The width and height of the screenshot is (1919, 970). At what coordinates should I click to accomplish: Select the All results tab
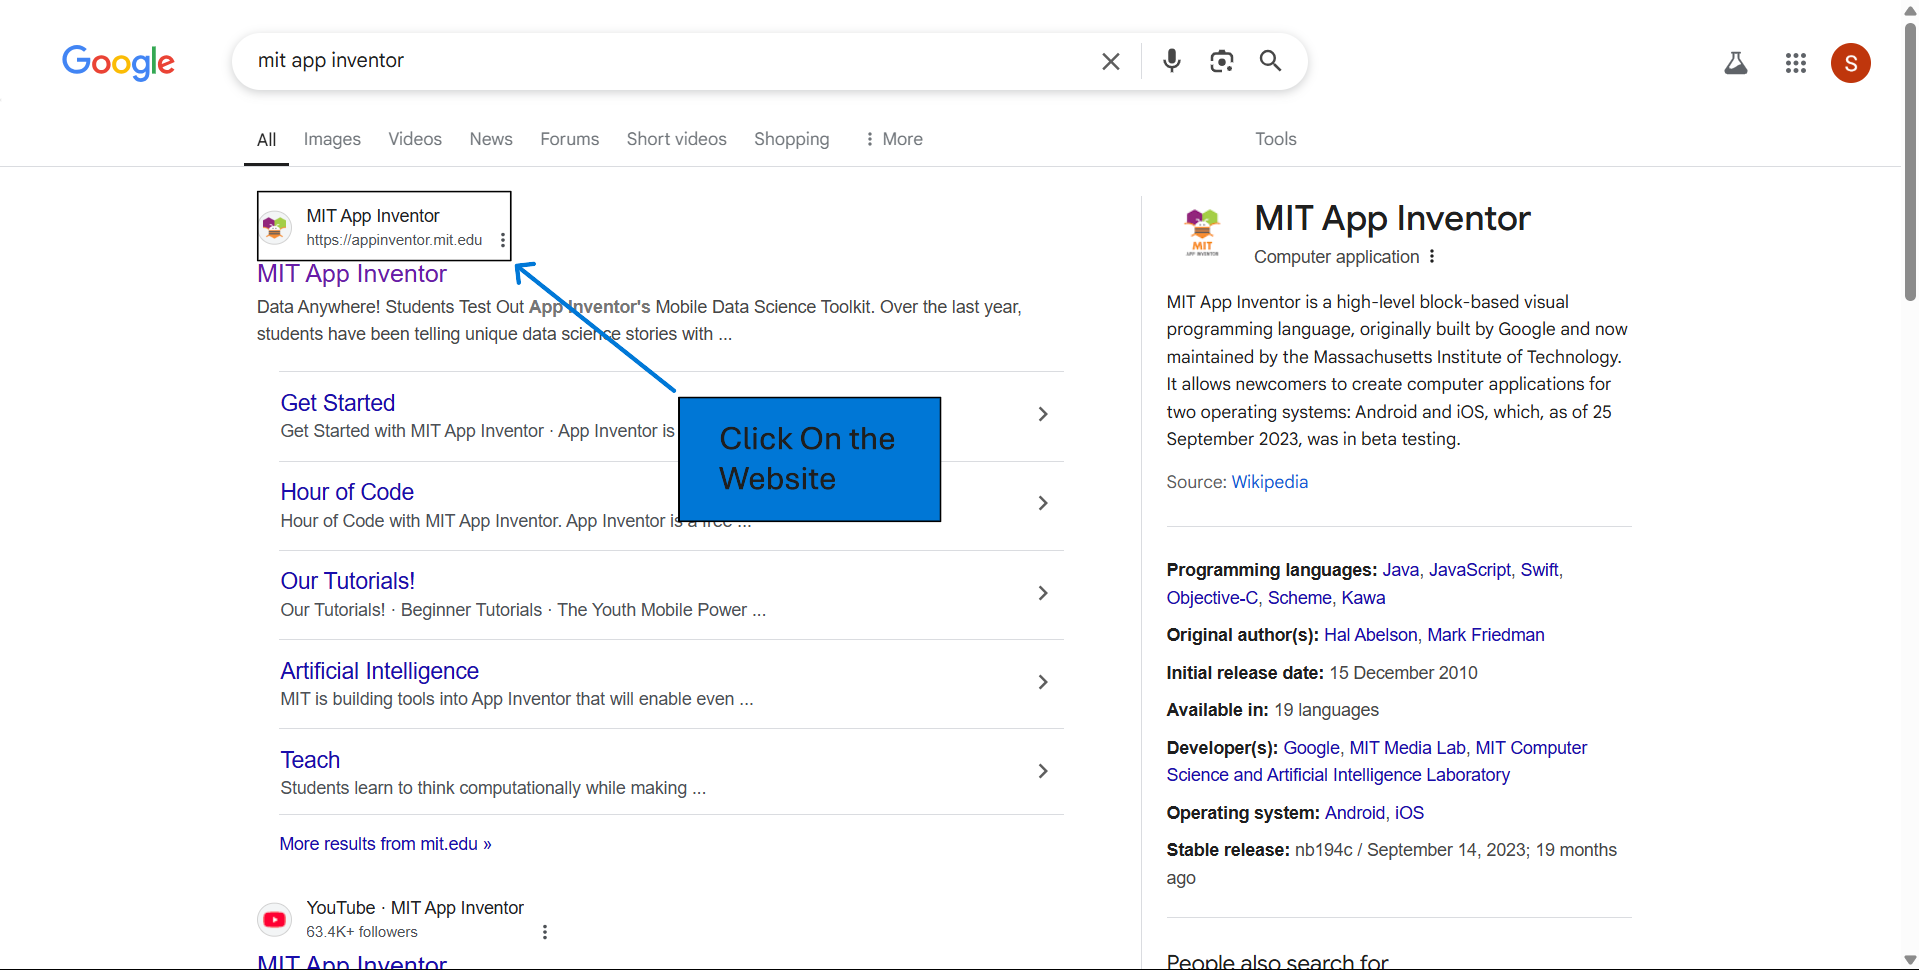[x=266, y=139]
